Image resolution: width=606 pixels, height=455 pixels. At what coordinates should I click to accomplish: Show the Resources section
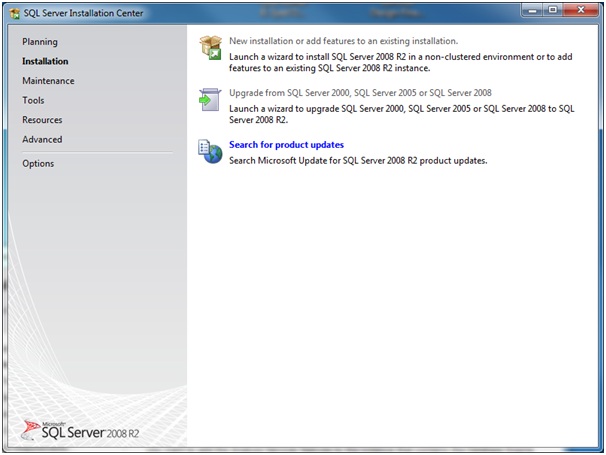pos(42,120)
